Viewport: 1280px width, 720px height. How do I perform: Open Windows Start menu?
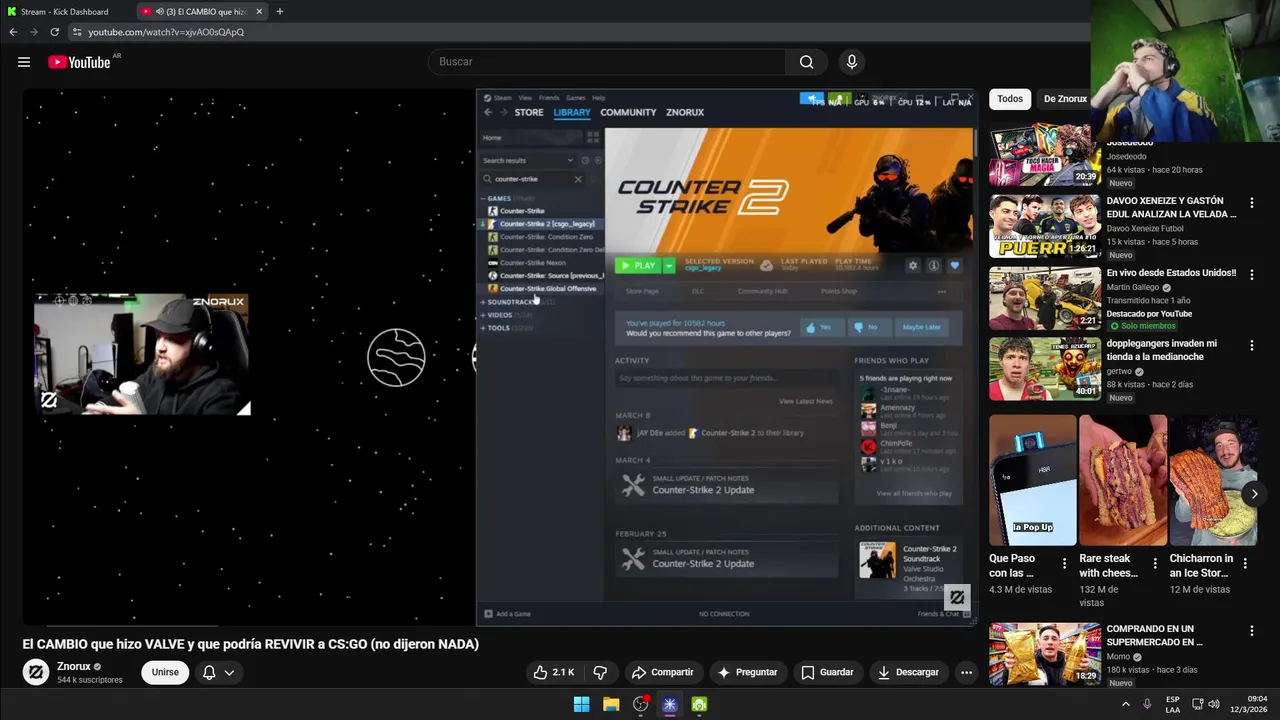tap(581, 705)
